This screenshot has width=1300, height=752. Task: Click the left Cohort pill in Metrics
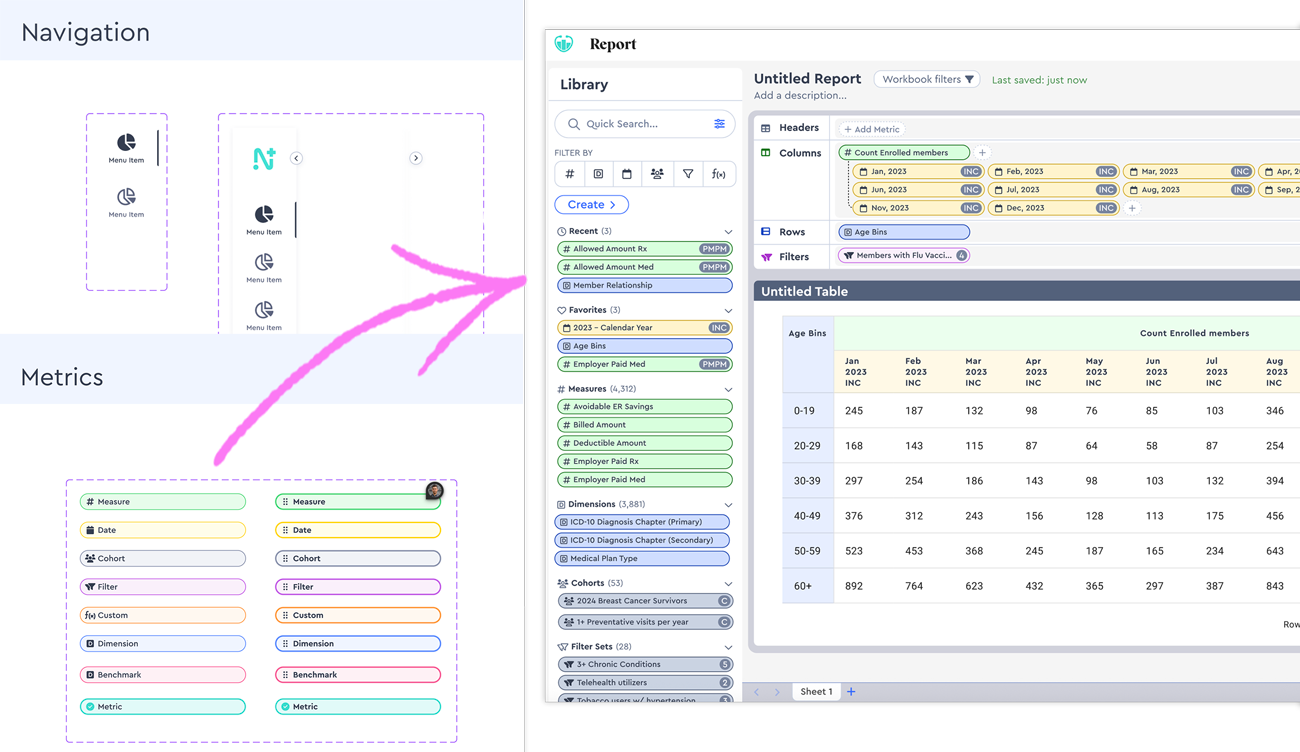click(x=163, y=558)
